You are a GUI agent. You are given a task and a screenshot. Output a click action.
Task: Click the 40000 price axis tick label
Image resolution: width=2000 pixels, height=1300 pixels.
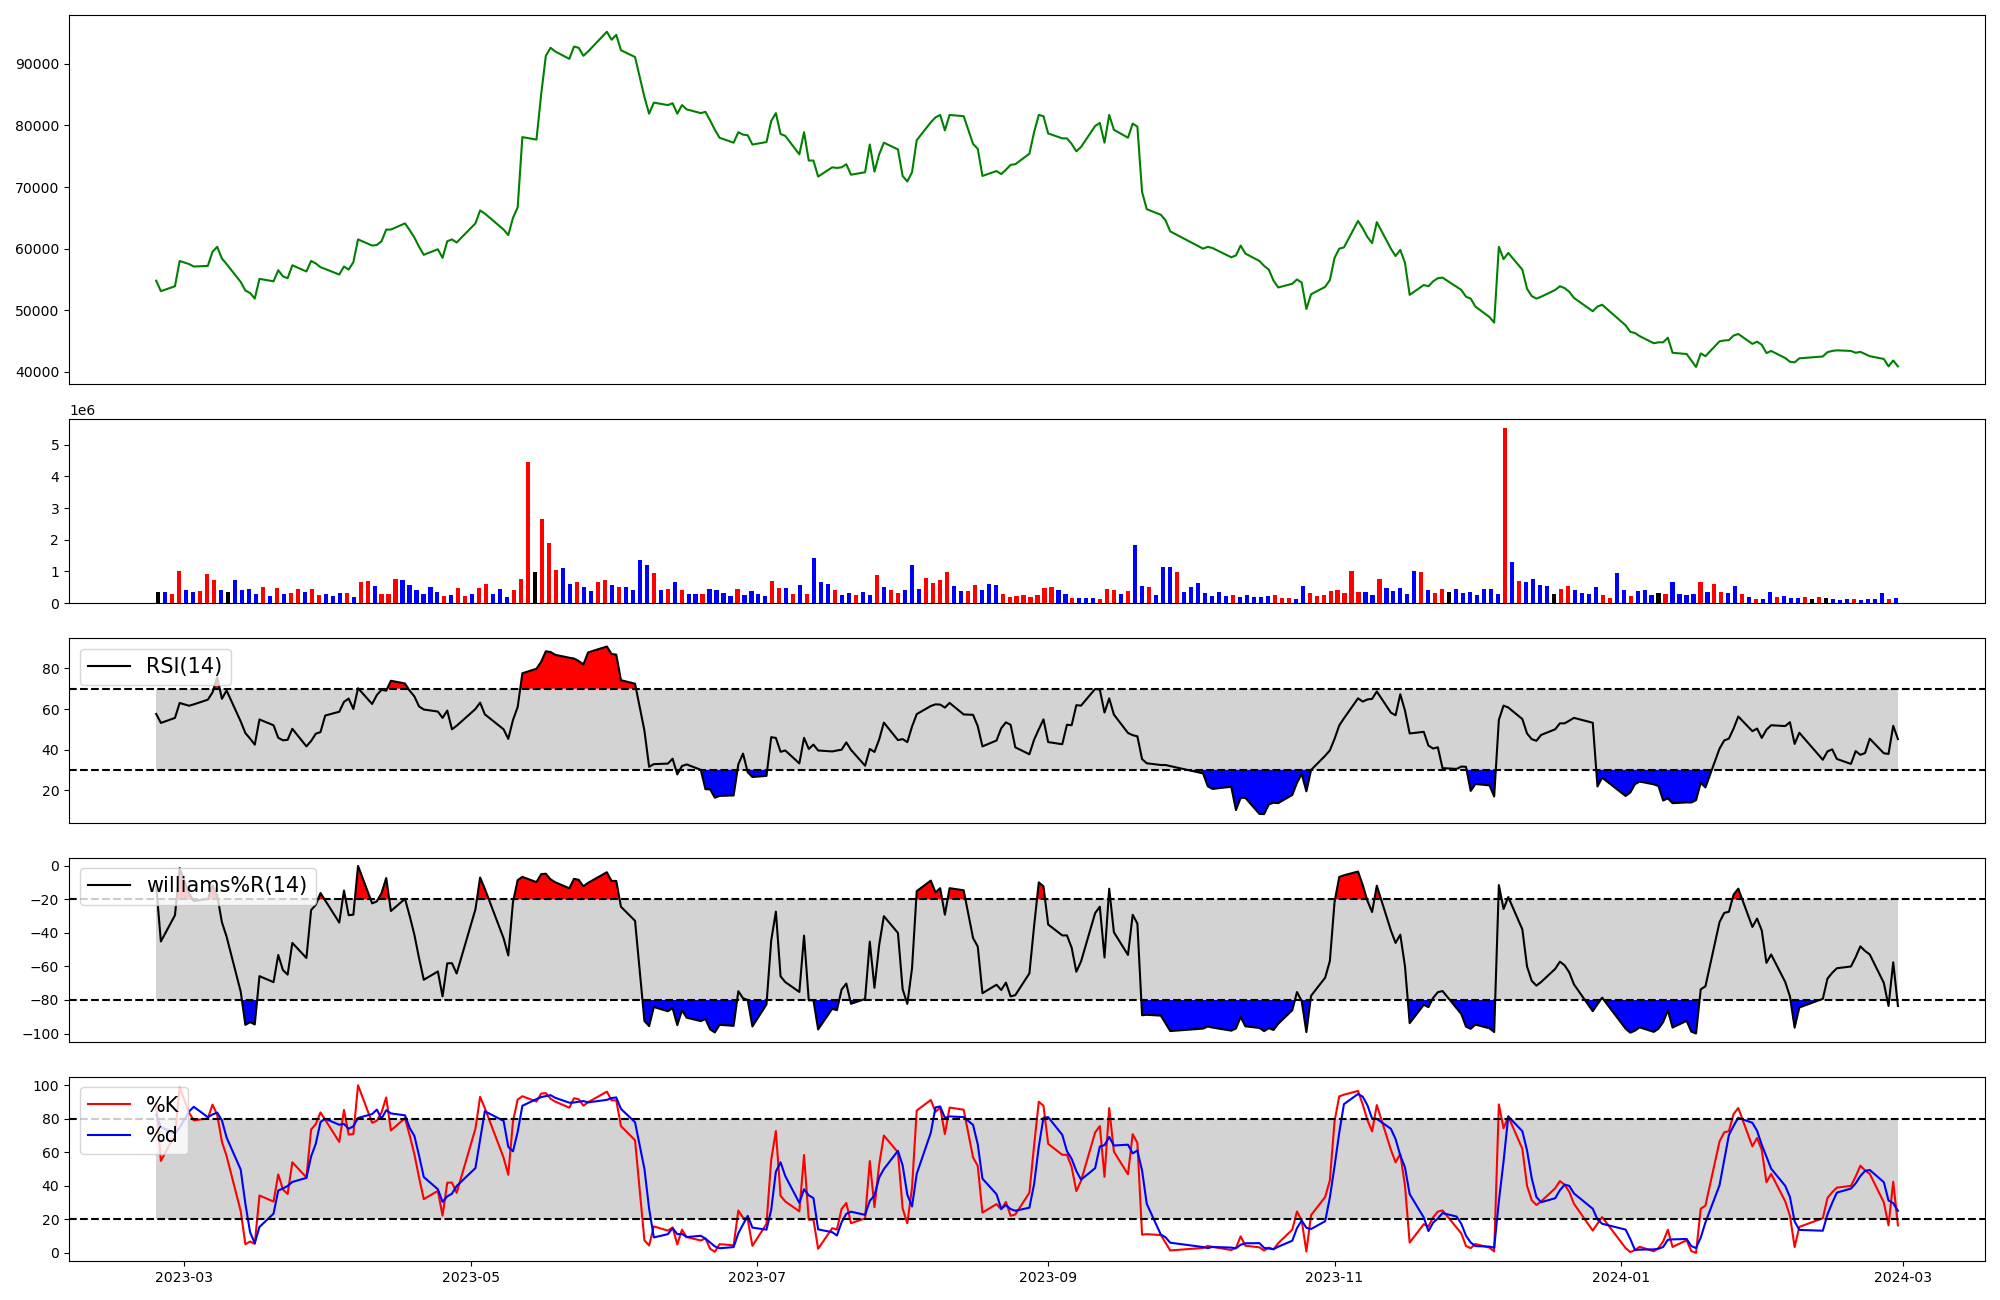pos(38,372)
